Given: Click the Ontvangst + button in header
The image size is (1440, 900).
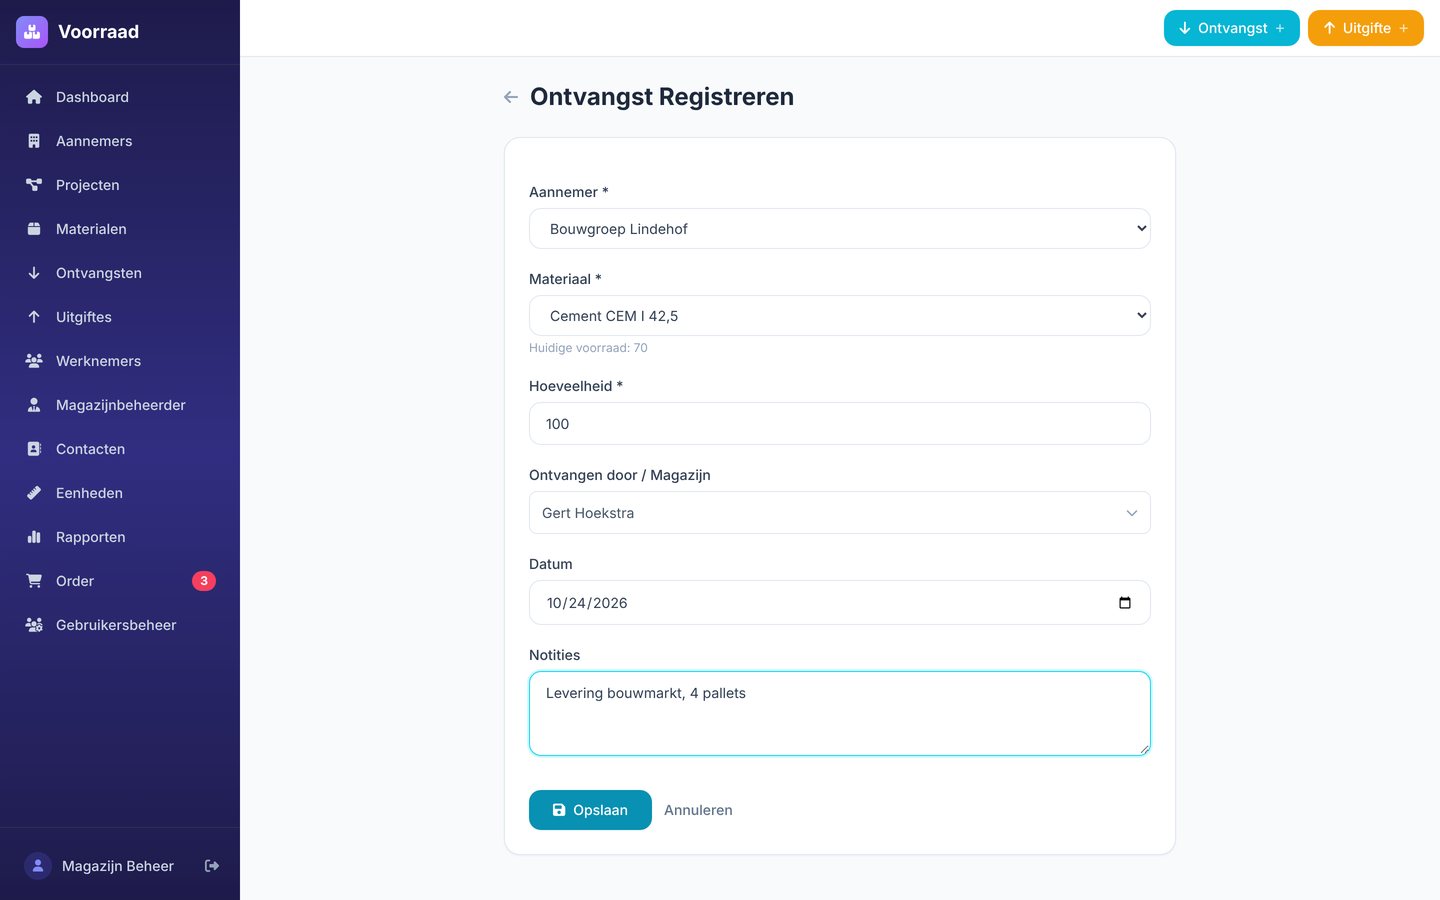Looking at the screenshot, I should click(x=1232, y=28).
